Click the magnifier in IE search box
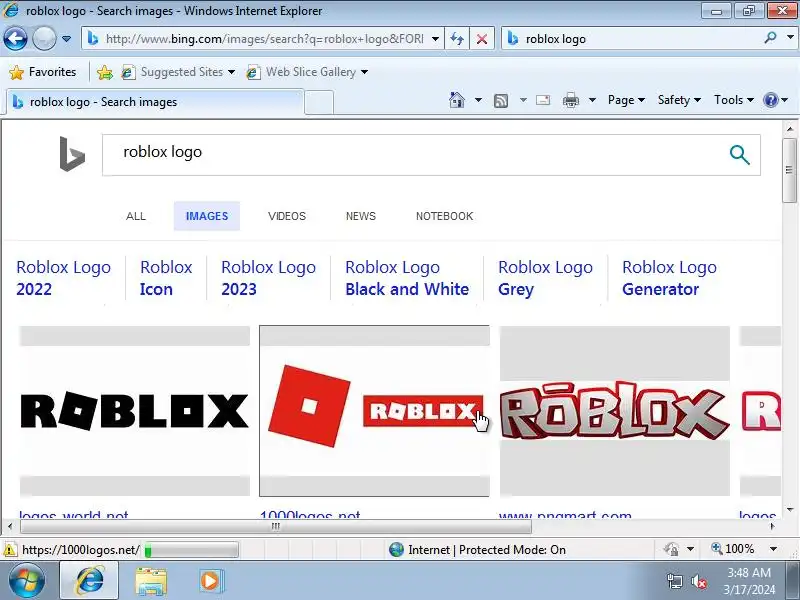 pyautogui.click(x=770, y=38)
